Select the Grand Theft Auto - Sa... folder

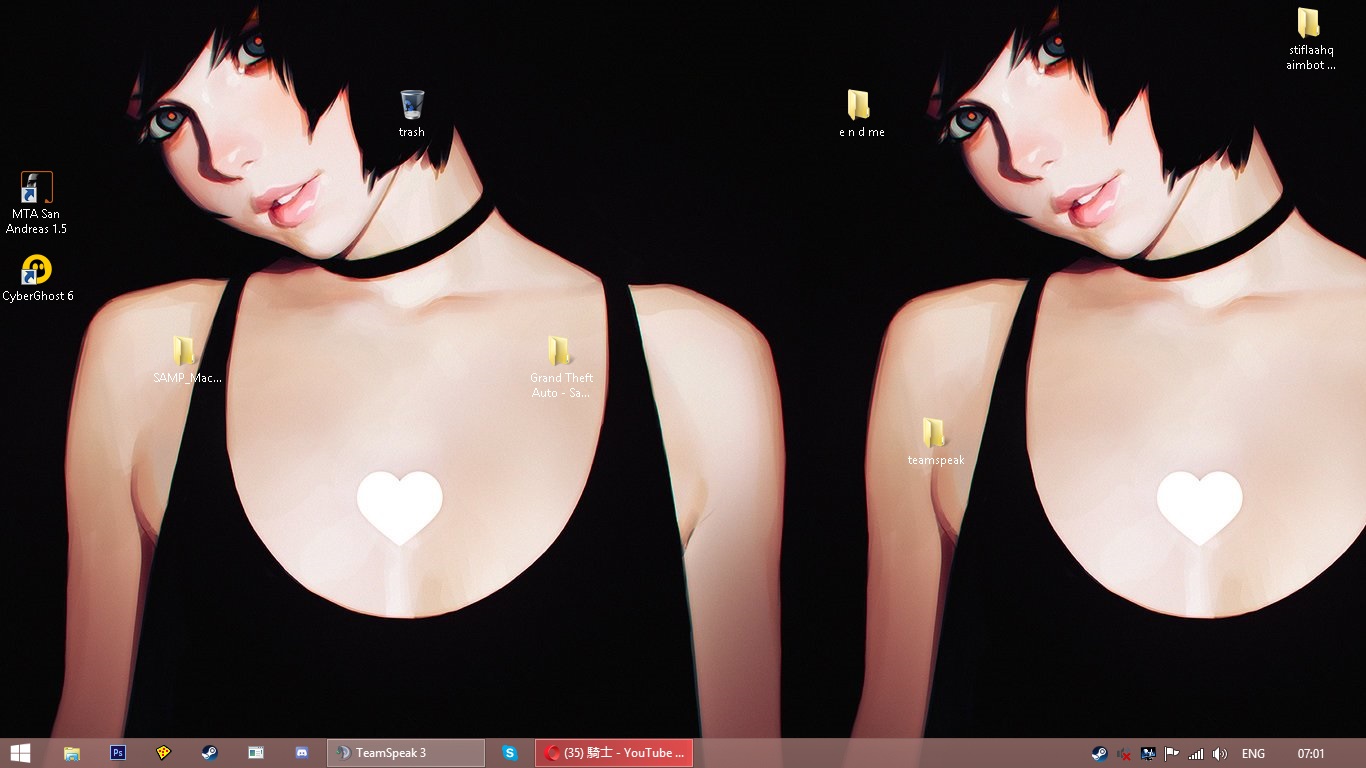pyautogui.click(x=561, y=367)
